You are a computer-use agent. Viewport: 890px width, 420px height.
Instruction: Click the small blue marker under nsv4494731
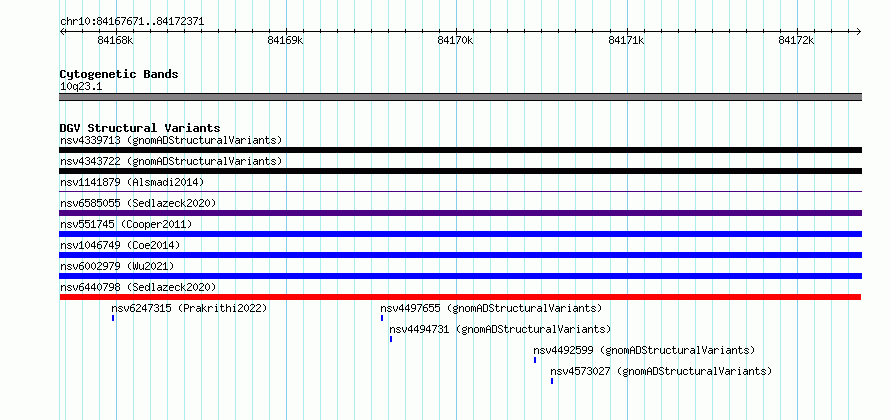pos(391,339)
